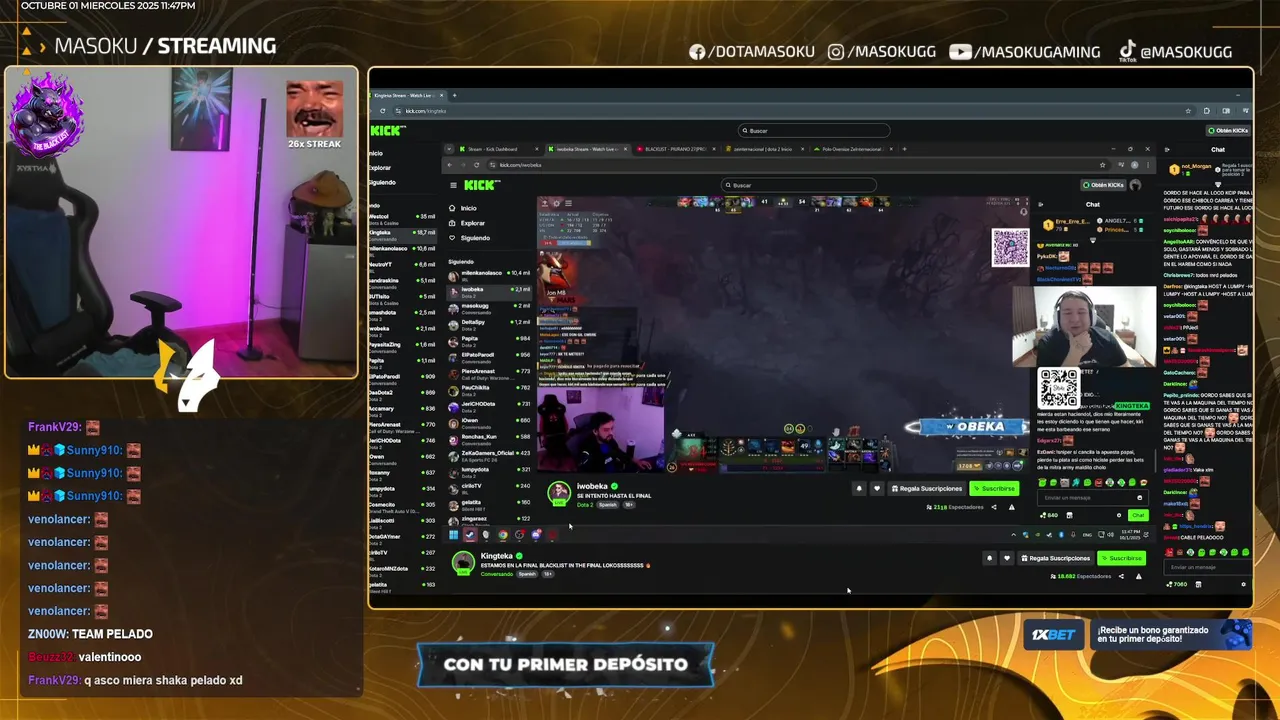
Task: Open new tab beside Kingteka Stream tab
Action: pos(455,95)
